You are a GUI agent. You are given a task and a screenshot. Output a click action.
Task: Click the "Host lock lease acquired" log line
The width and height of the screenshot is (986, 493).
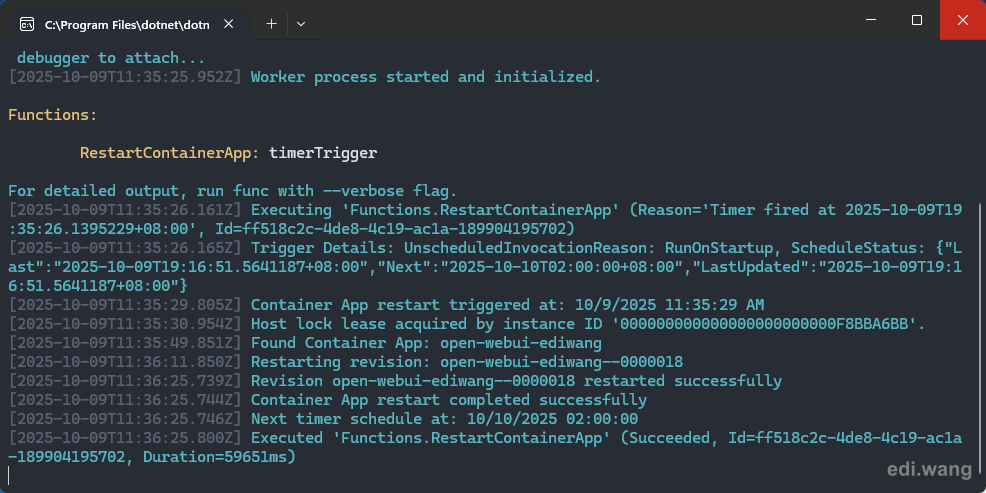pyautogui.click(x=588, y=324)
